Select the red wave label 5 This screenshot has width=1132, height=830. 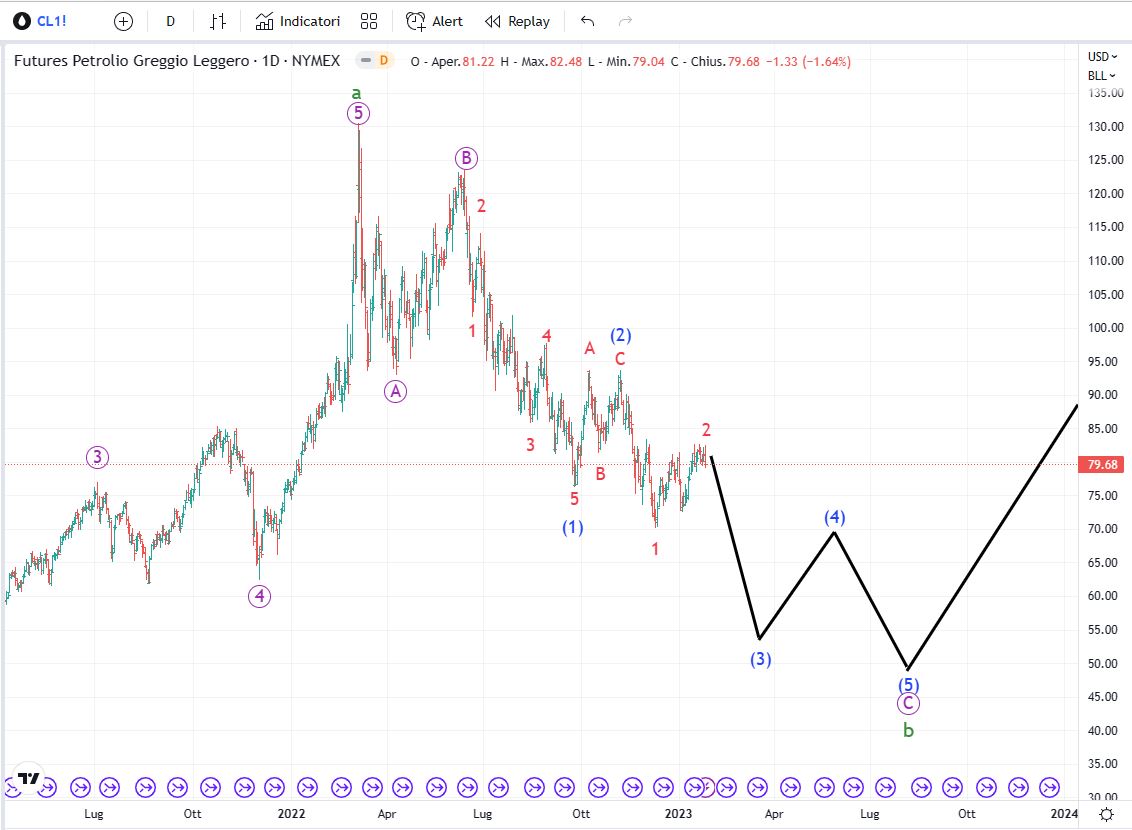pyautogui.click(x=574, y=499)
